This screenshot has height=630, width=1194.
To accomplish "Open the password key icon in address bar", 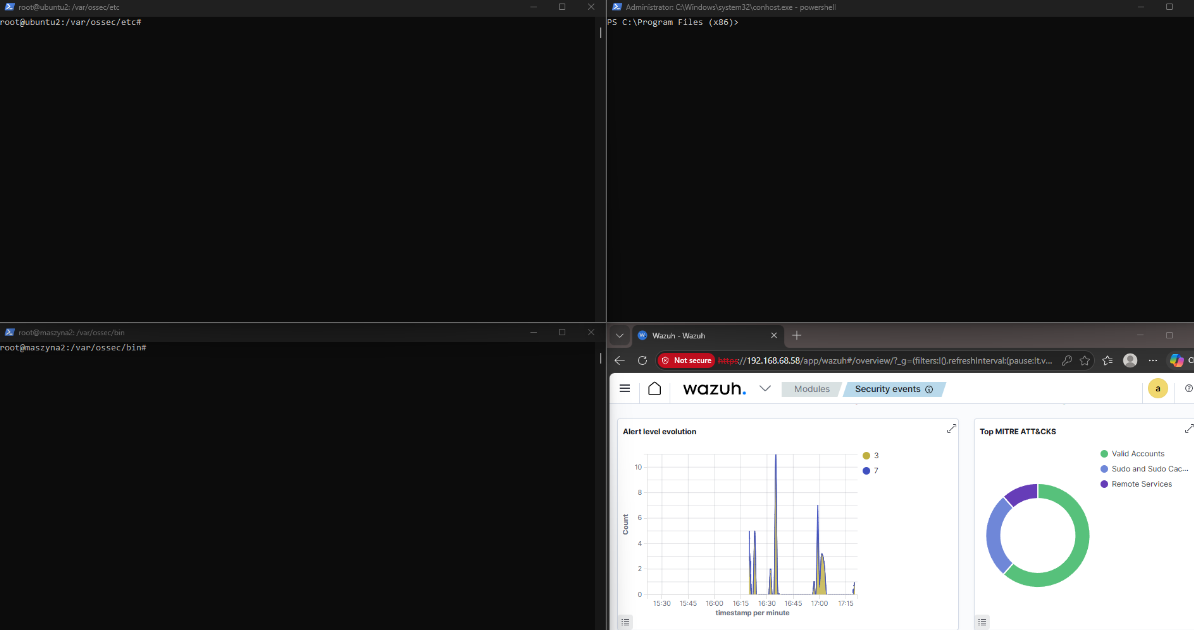I will tap(1067, 360).
